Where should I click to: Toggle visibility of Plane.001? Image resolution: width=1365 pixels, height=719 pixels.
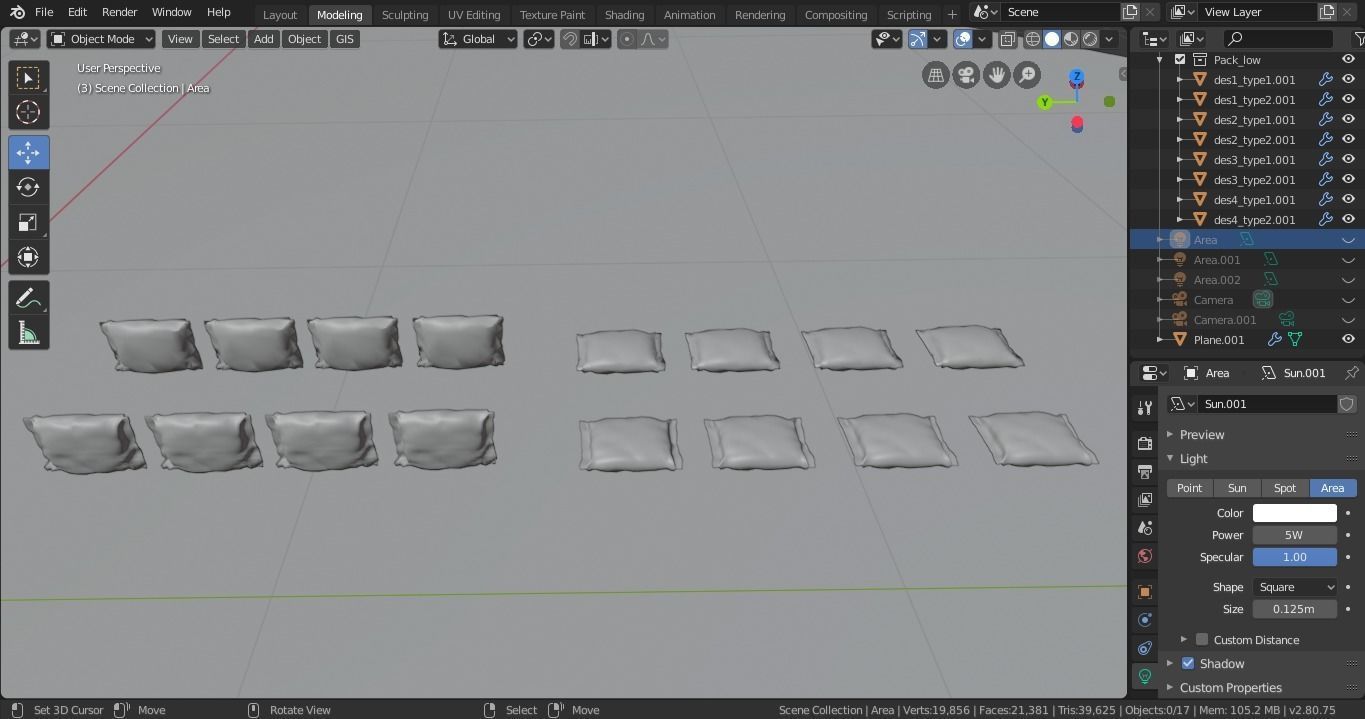(1348, 340)
